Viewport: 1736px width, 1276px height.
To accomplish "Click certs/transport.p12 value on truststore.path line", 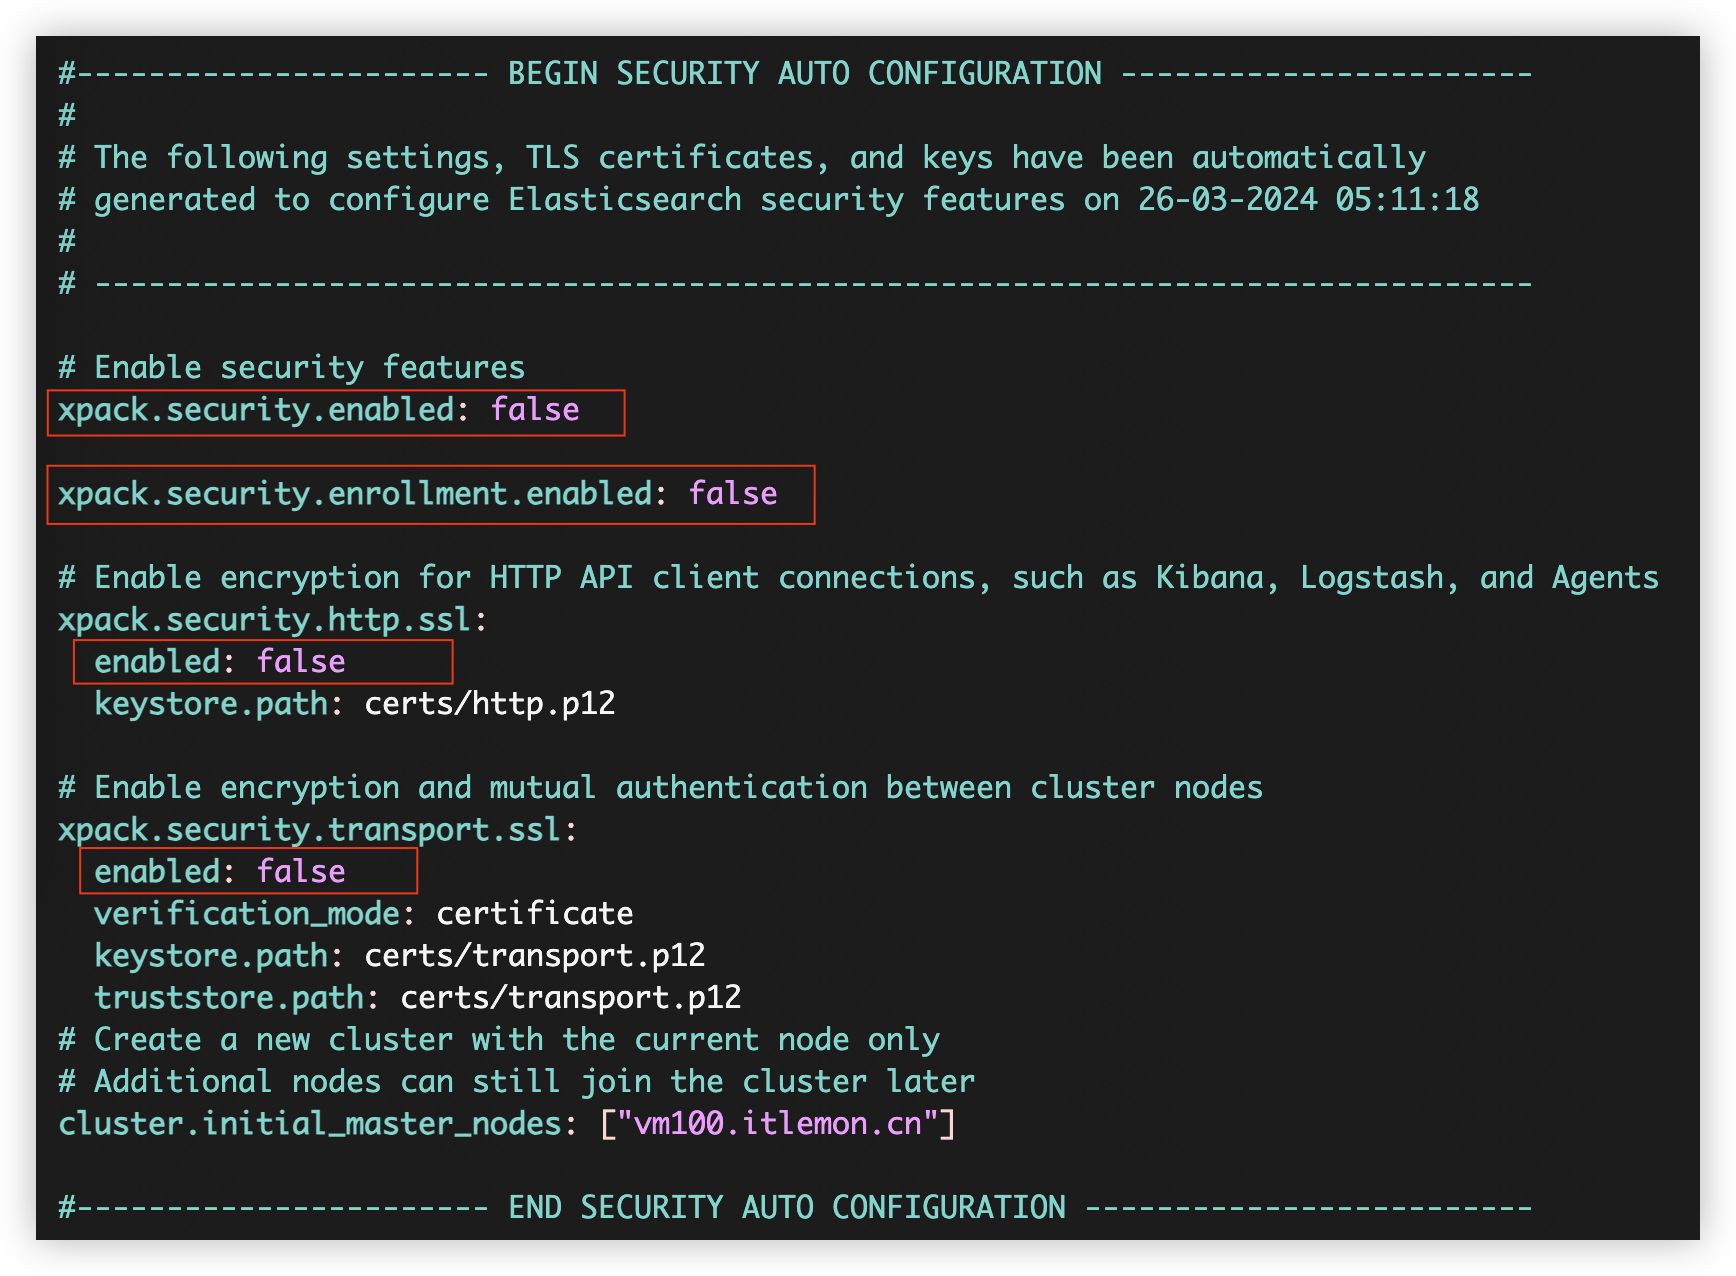I will coord(571,998).
